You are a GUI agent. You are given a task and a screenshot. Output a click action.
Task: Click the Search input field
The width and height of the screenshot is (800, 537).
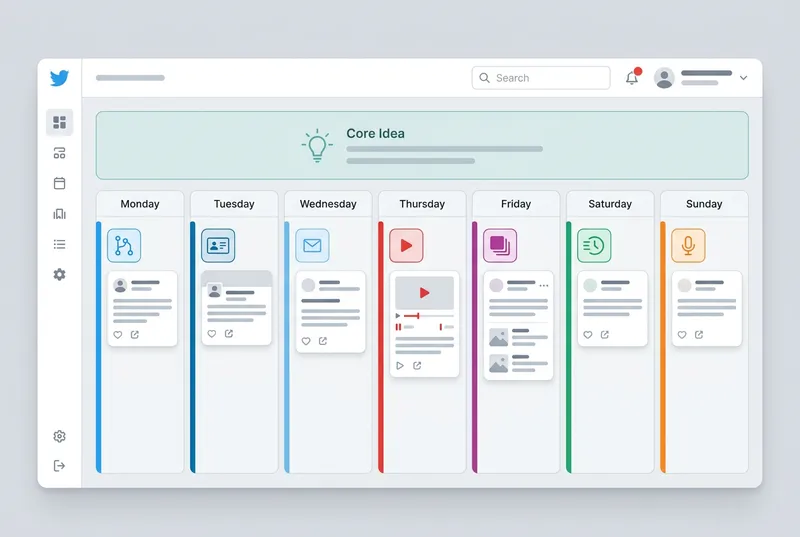(x=541, y=78)
